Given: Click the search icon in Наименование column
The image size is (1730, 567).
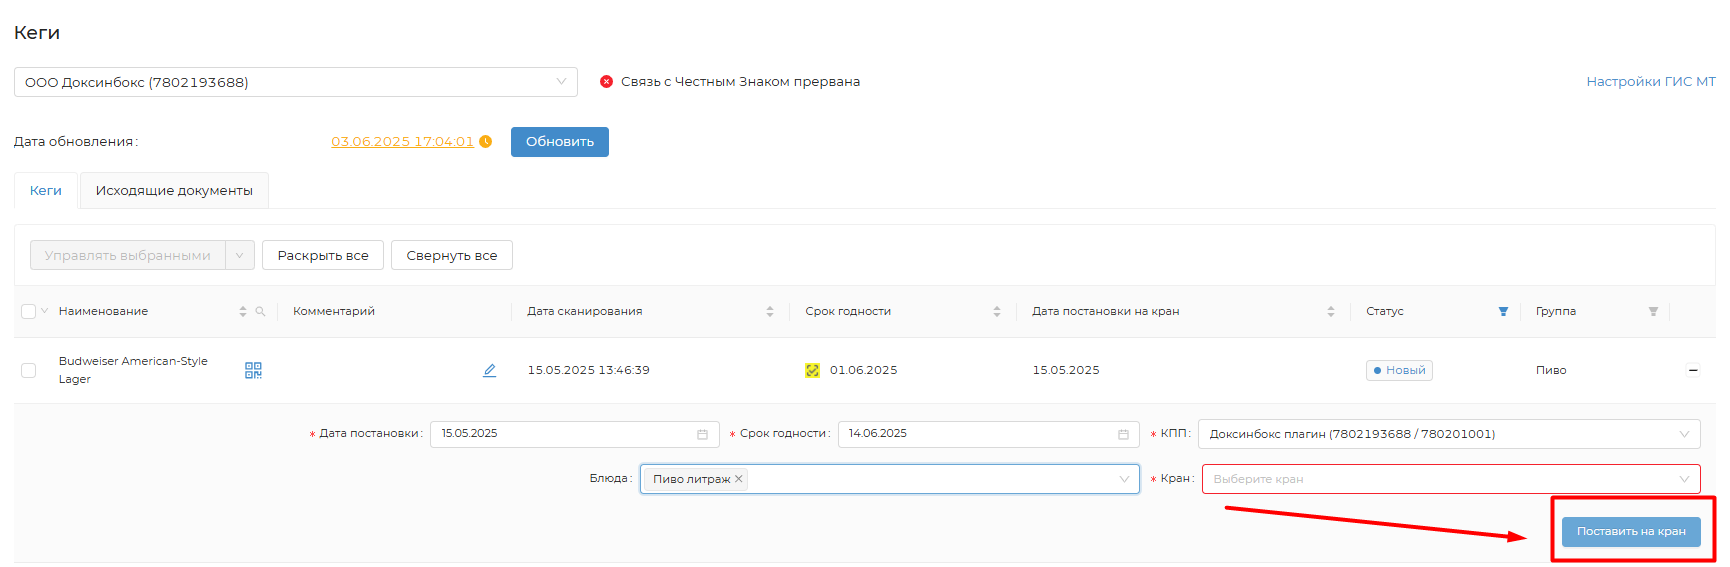Looking at the screenshot, I should (x=260, y=312).
